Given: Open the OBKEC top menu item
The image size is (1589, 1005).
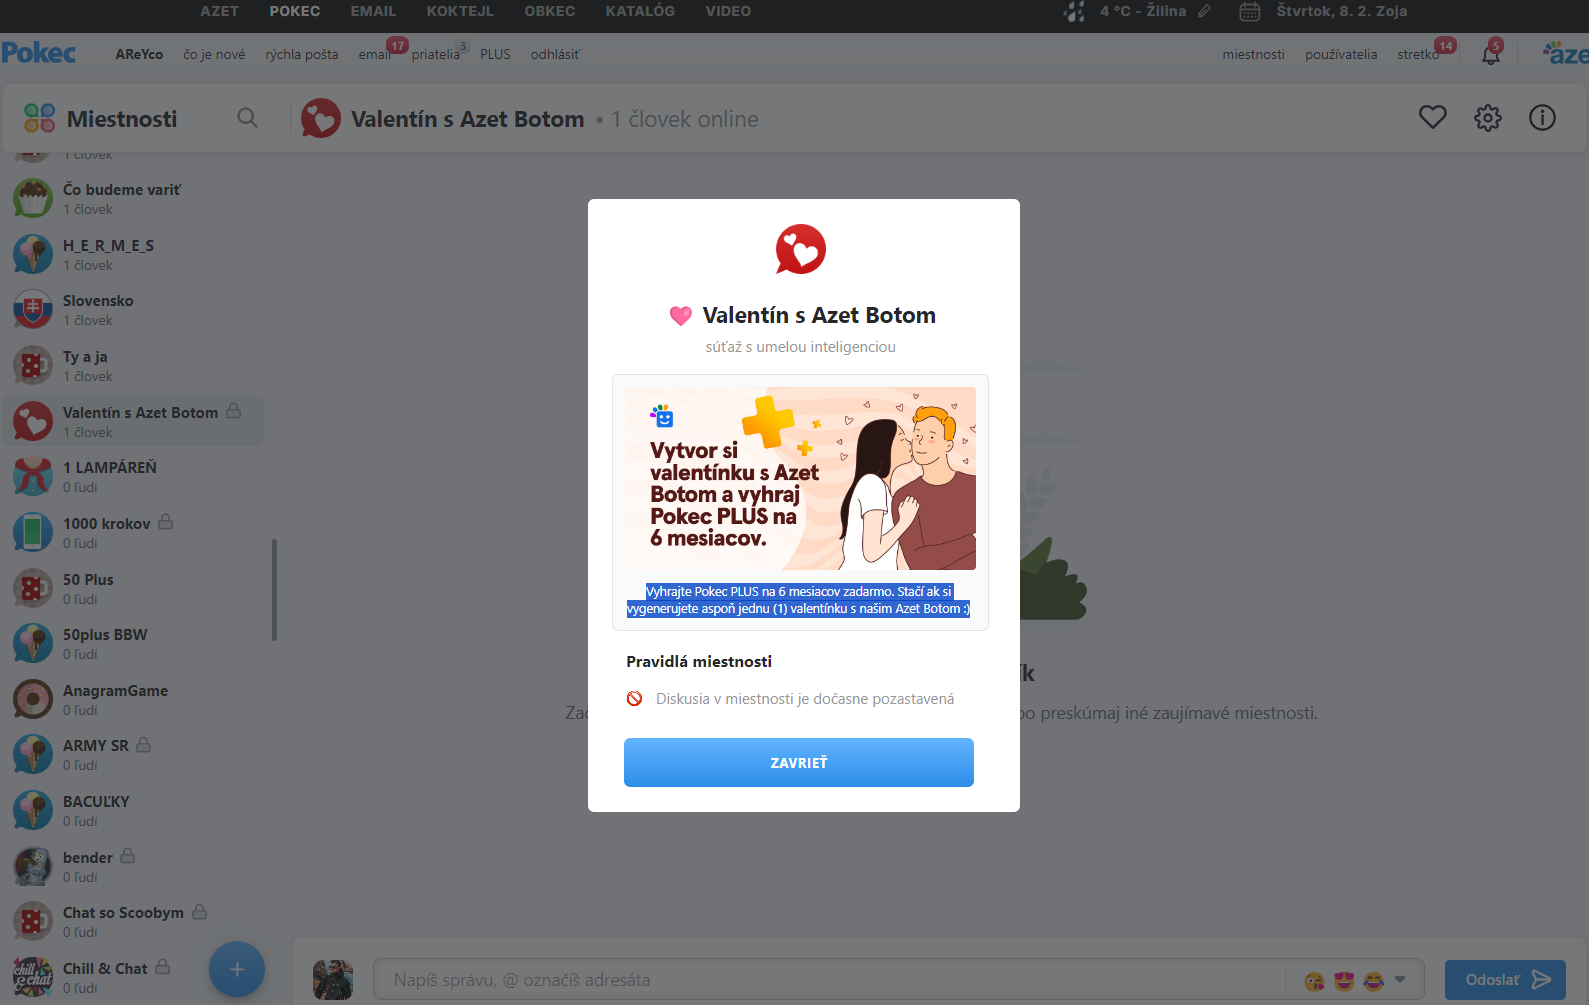Looking at the screenshot, I should [x=549, y=11].
